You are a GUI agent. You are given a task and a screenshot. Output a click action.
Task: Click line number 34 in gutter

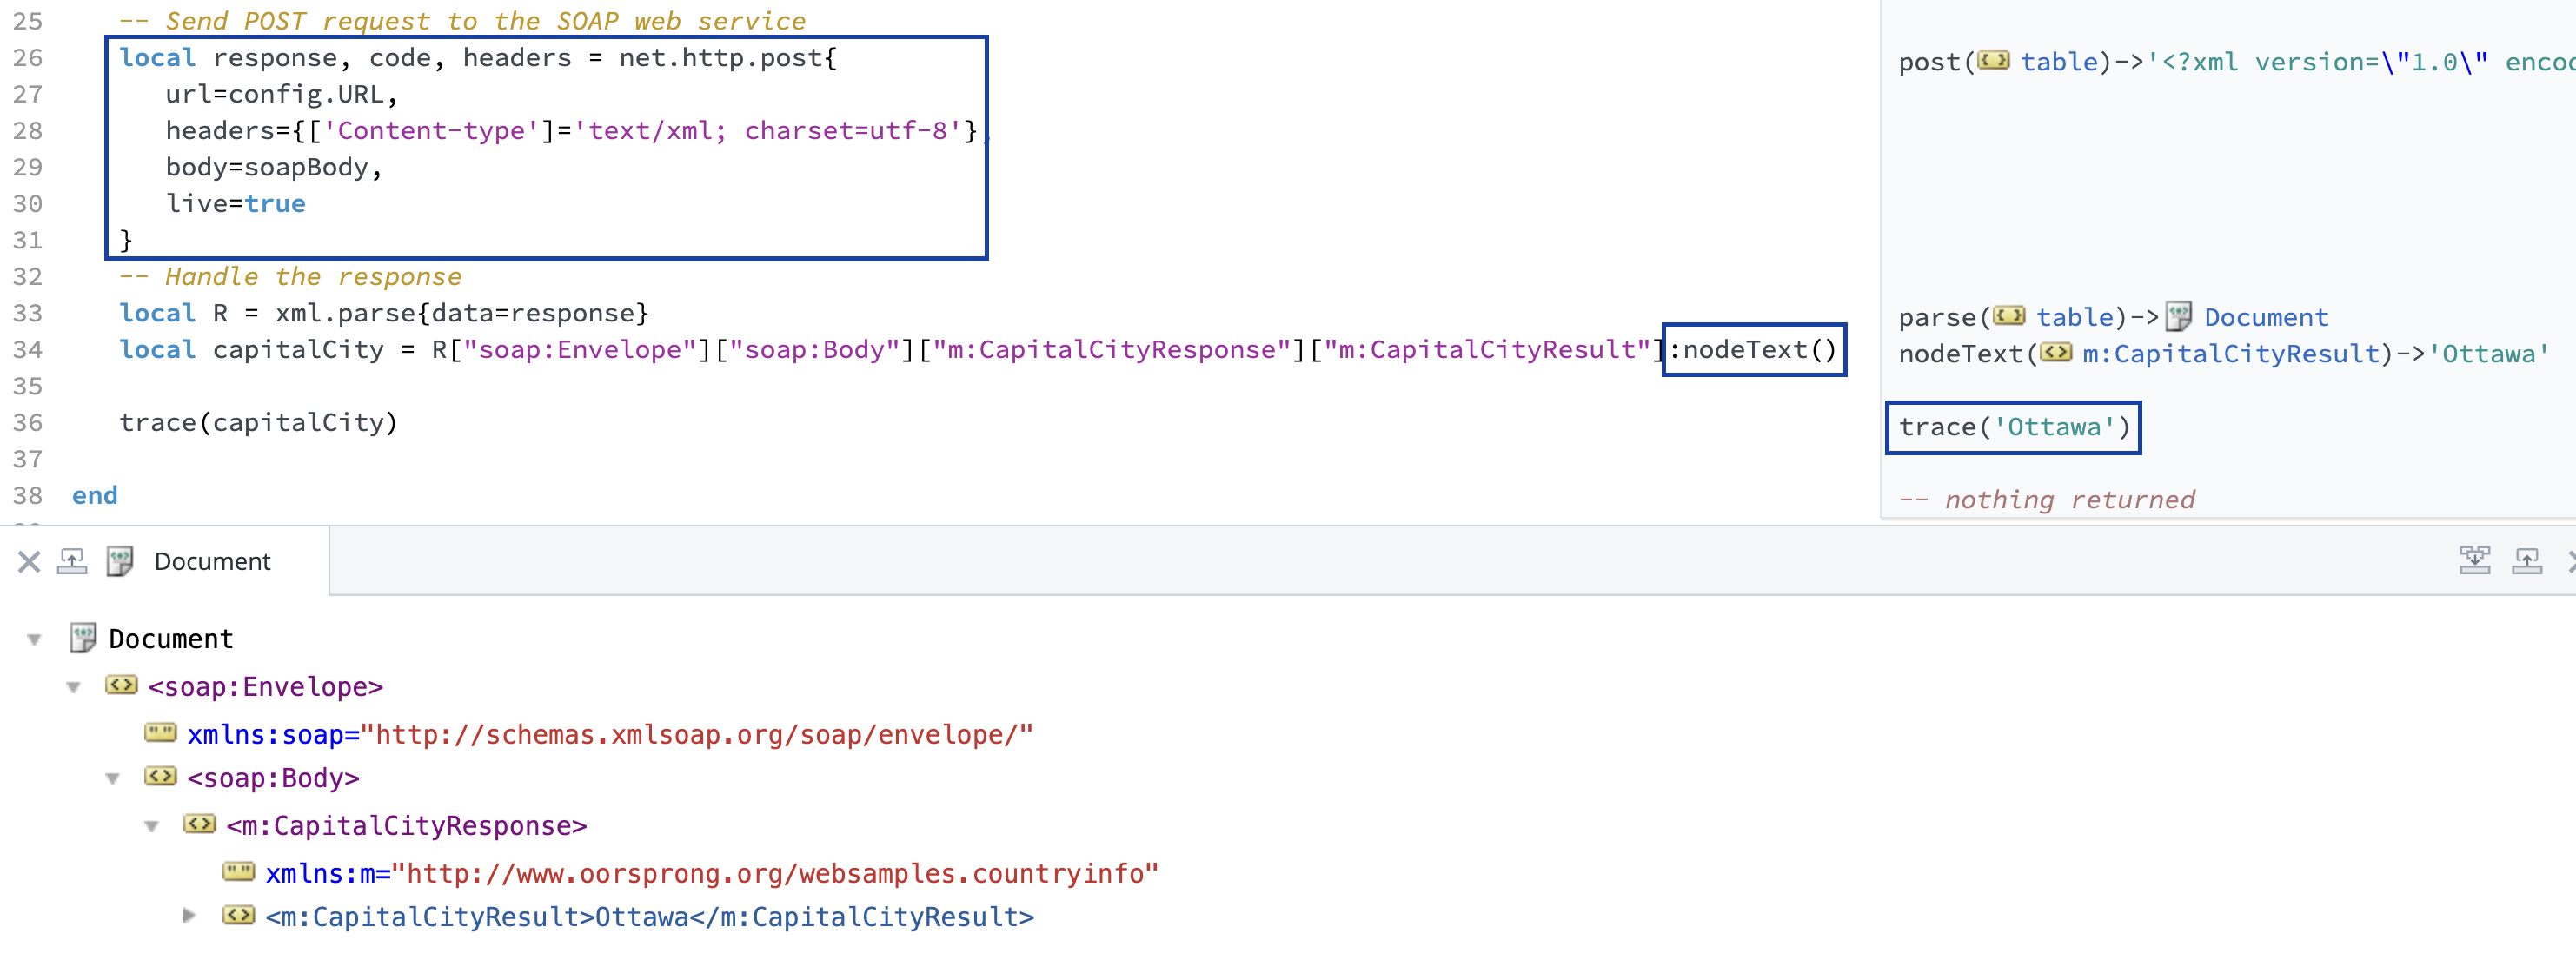click(x=28, y=350)
